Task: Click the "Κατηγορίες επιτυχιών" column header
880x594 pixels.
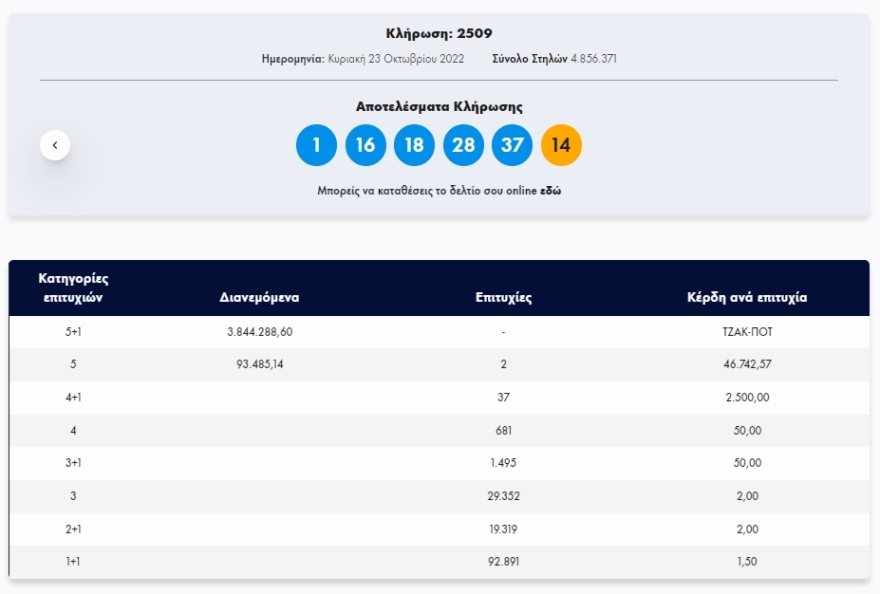Action: tap(73, 287)
